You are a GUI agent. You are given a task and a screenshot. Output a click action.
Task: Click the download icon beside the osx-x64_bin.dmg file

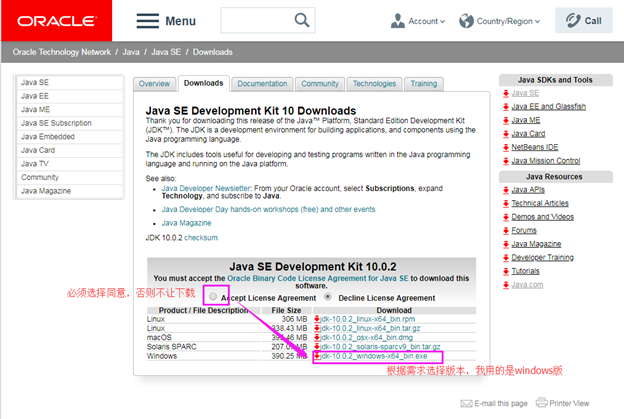coord(317,337)
